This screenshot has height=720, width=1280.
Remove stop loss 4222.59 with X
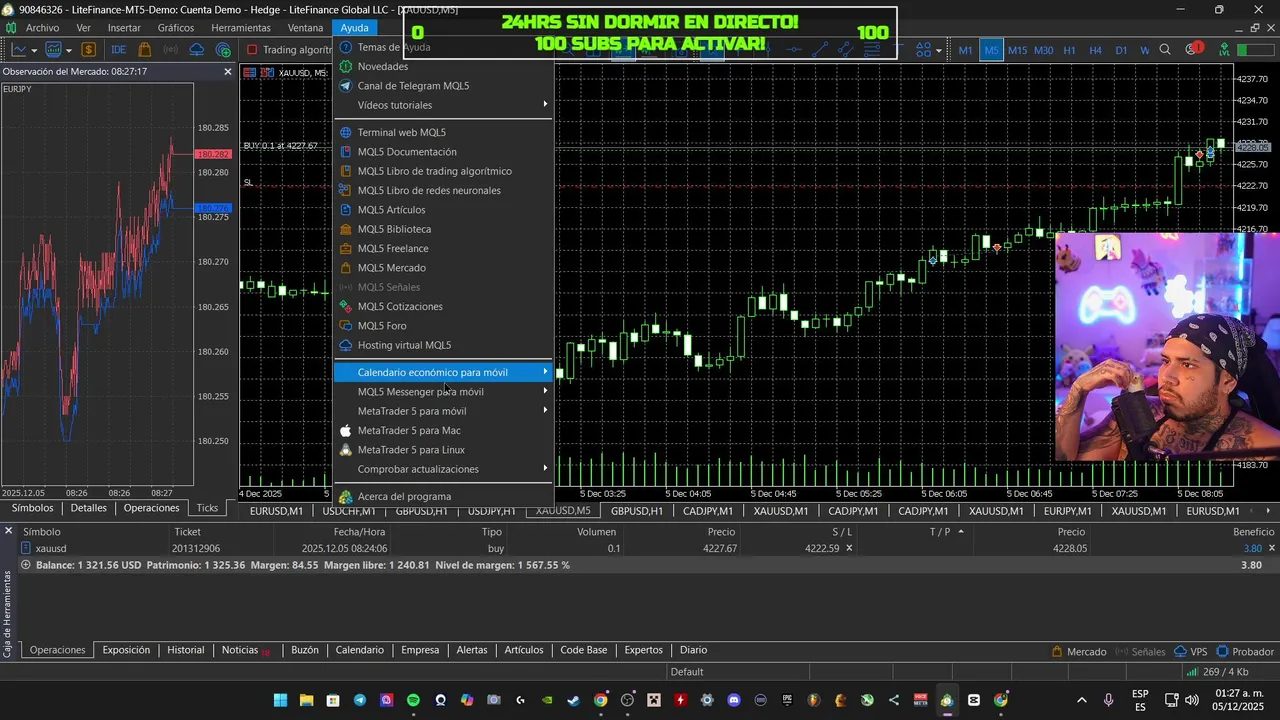849,548
